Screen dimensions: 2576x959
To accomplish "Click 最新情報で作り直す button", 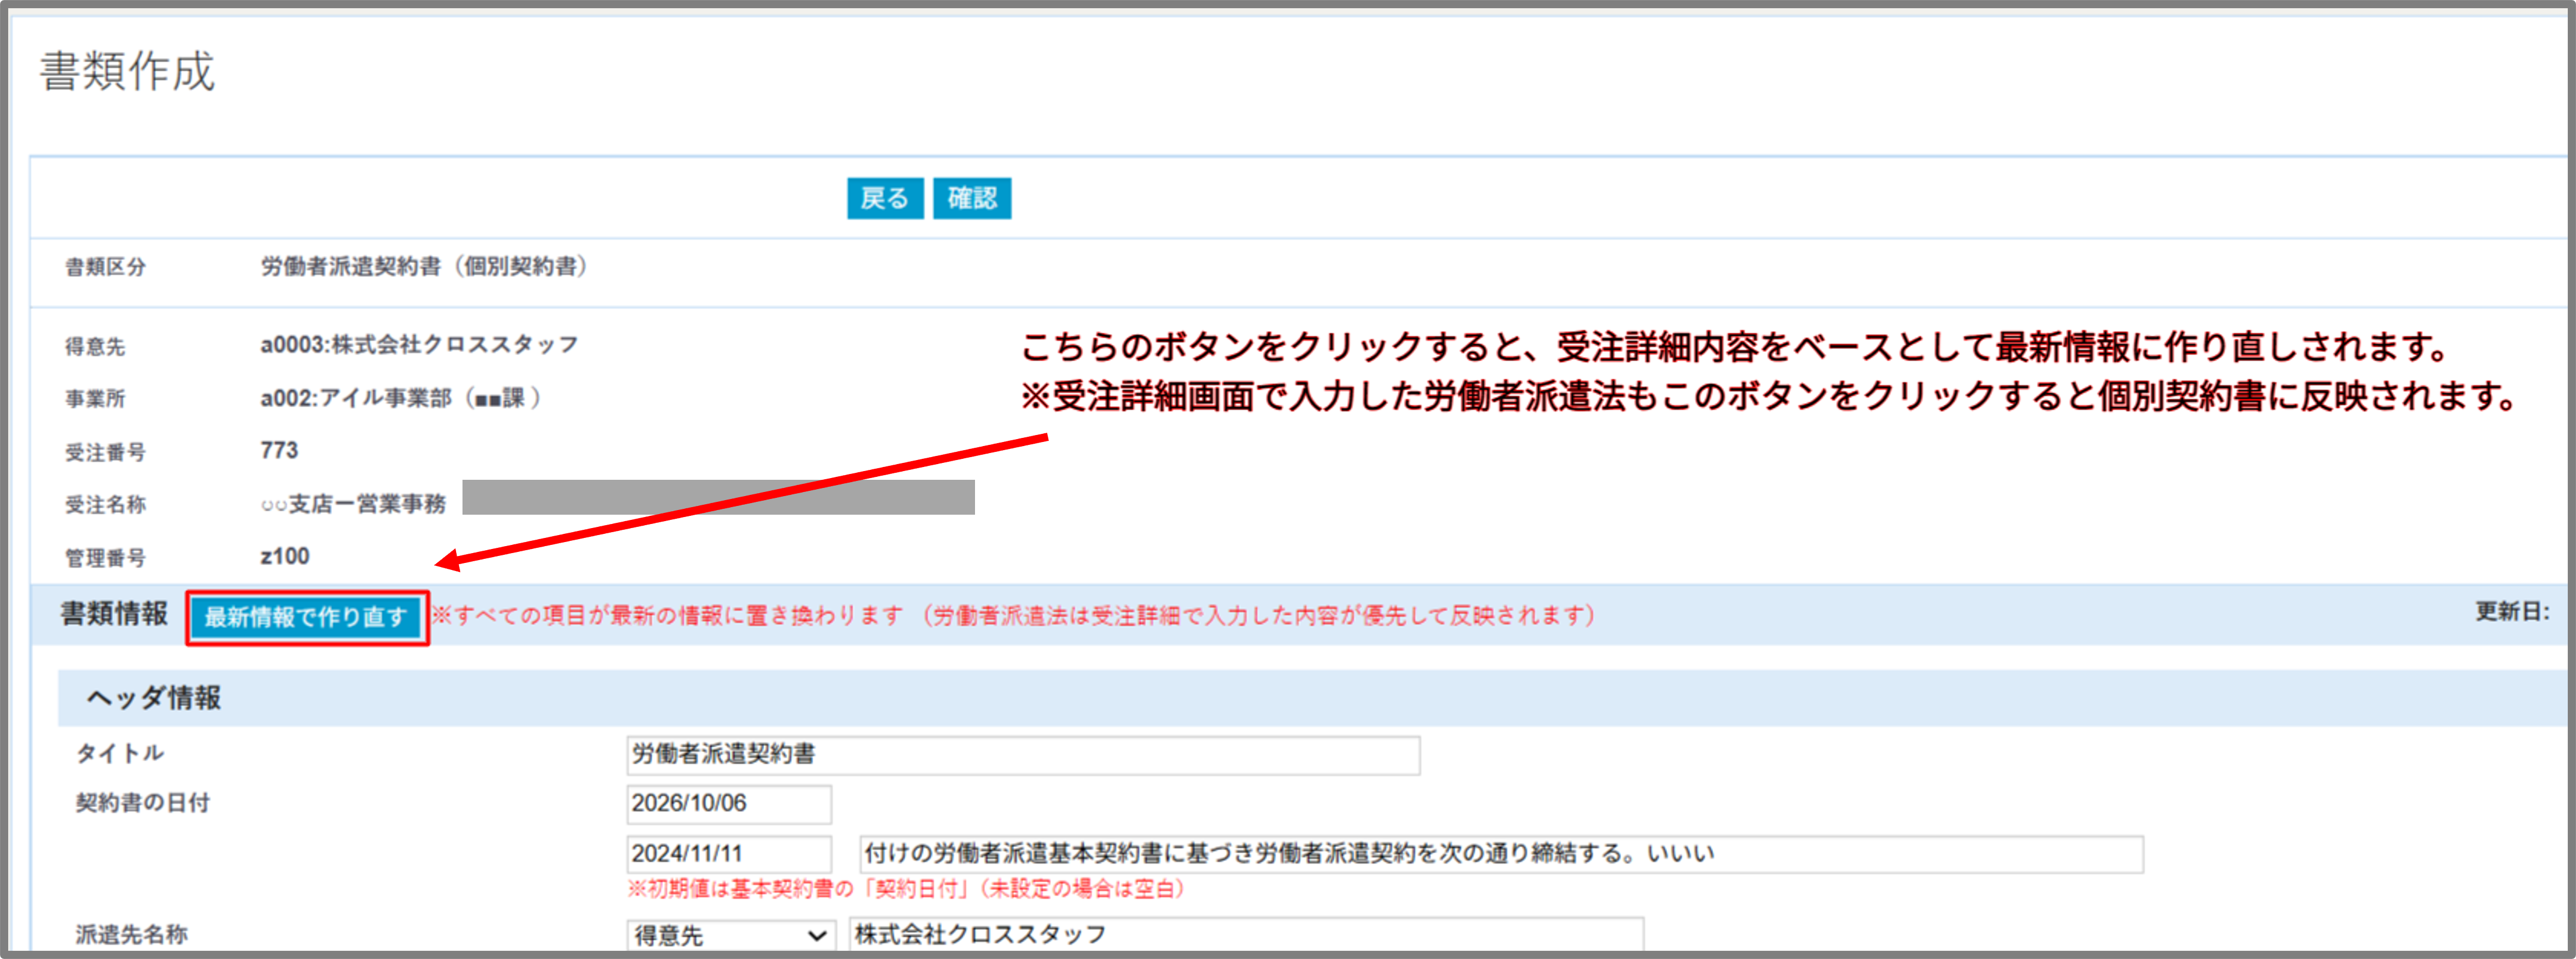I will tap(306, 617).
